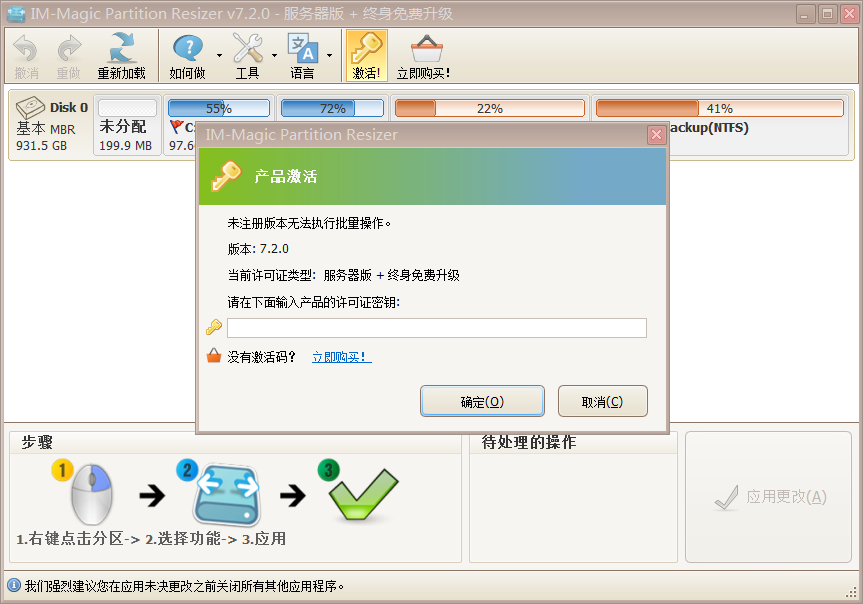
Task: Click the 重做 (Redo) toolbar icon
Action: click(68, 50)
